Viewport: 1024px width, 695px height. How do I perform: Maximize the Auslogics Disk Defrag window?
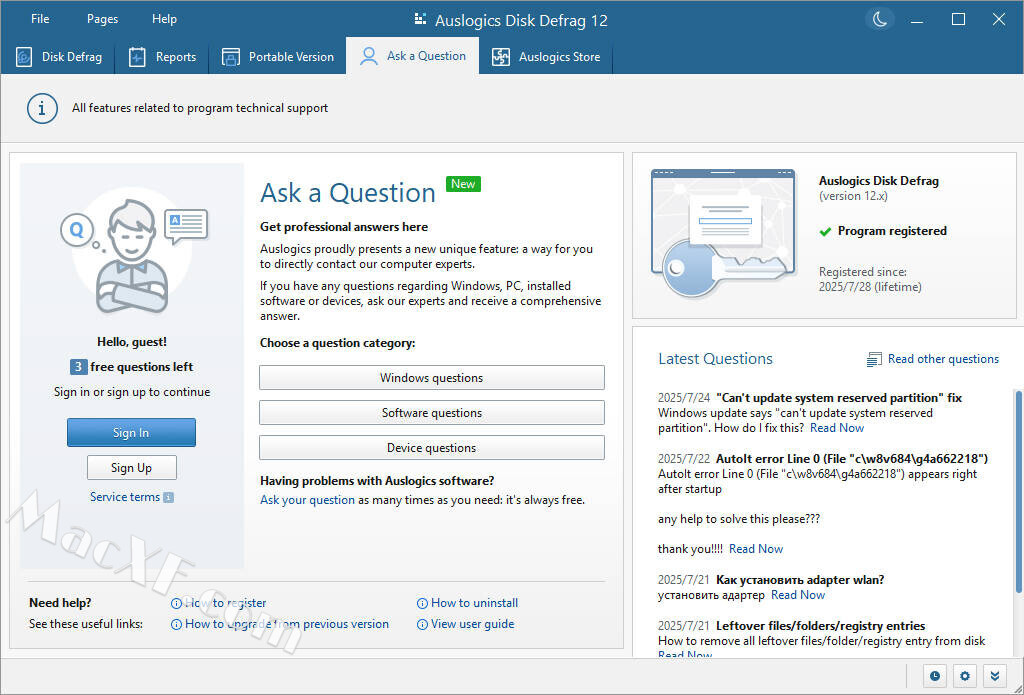[x=959, y=20]
